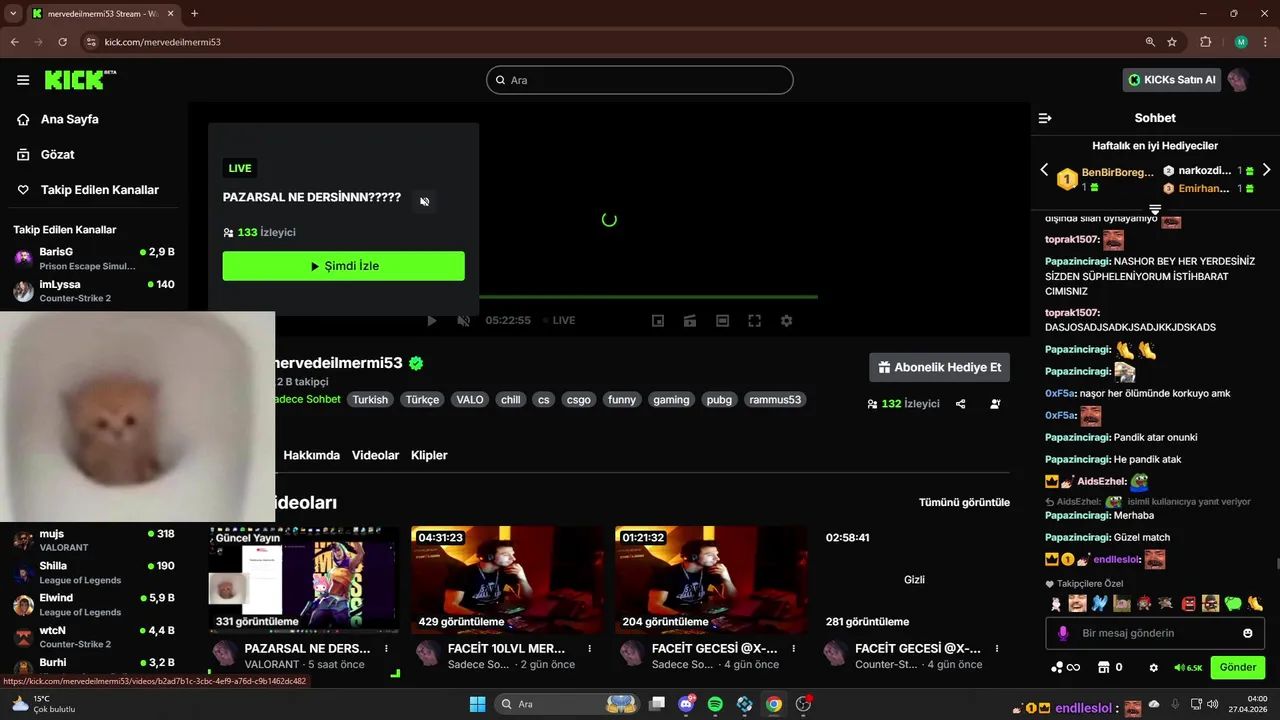This screenshot has height=720, width=1280.
Task: Open BarisG channel in sidebar
Action: coord(94,258)
